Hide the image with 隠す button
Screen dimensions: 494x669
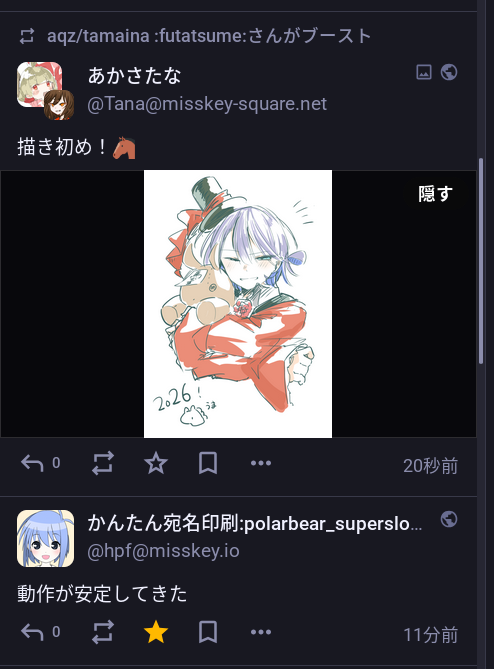(x=435, y=194)
